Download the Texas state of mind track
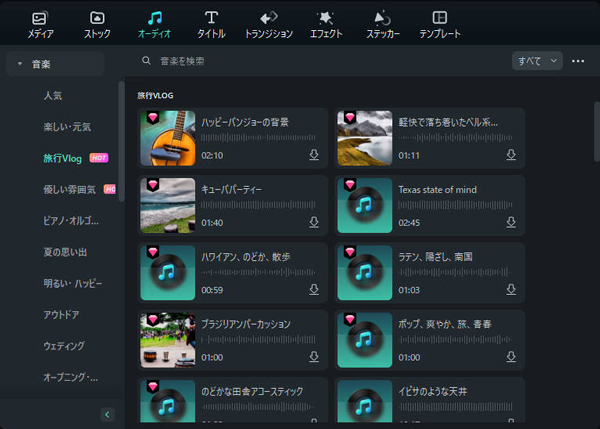600x429 pixels. (511, 222)
